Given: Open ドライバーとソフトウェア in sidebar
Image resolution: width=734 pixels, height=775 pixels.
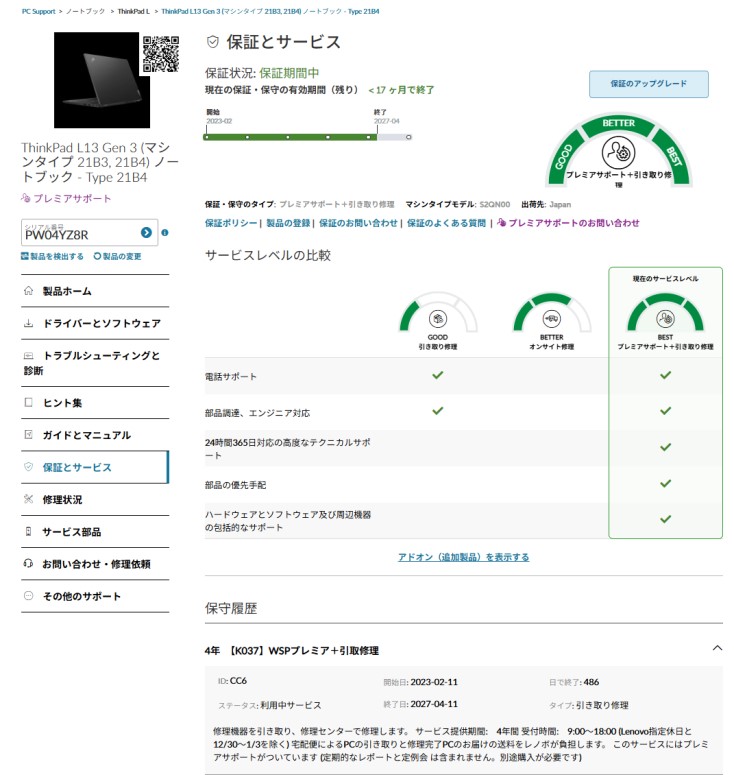Looking at the screenshot, I should (95, 323).
